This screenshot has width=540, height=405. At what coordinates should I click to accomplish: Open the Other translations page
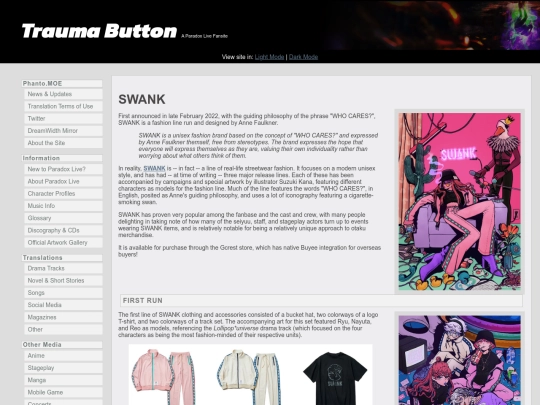(63, 329)
